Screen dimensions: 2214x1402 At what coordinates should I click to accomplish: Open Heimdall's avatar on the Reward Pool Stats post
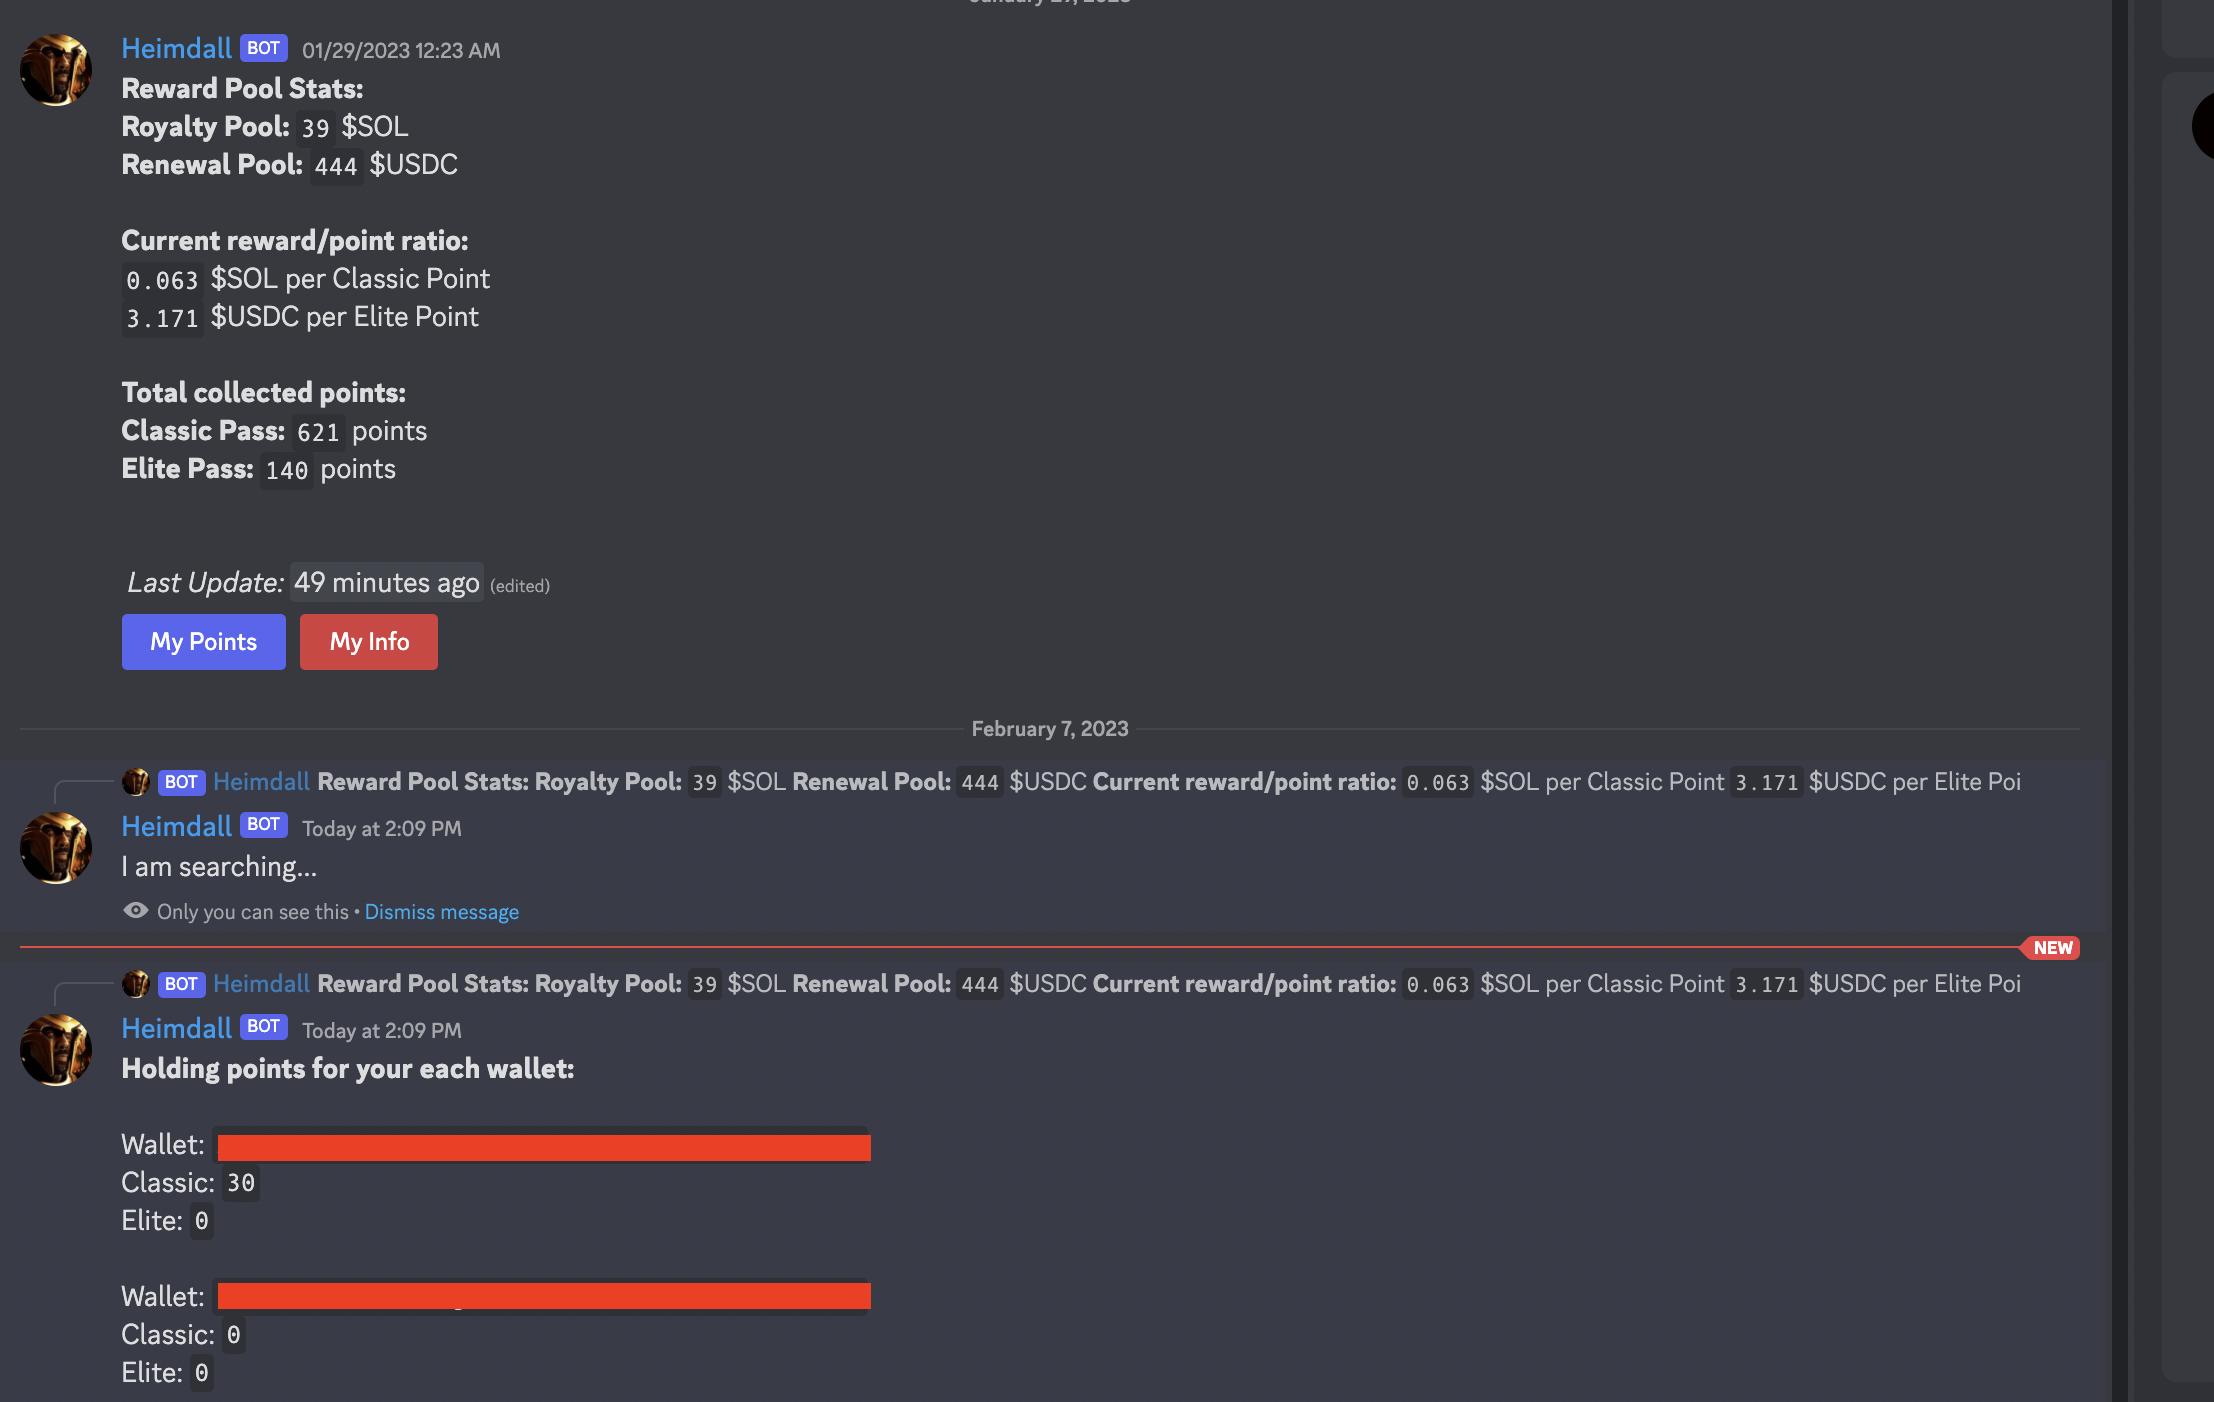coord(56,70)
